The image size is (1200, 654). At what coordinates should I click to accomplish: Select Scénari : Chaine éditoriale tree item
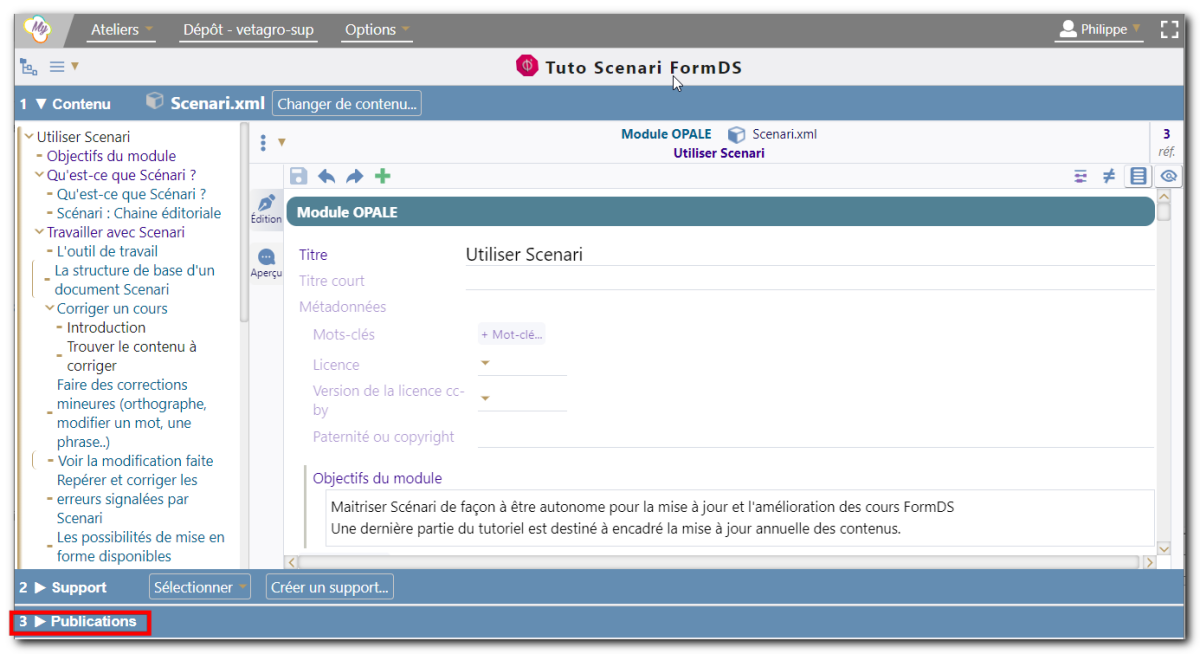[139, 213]
